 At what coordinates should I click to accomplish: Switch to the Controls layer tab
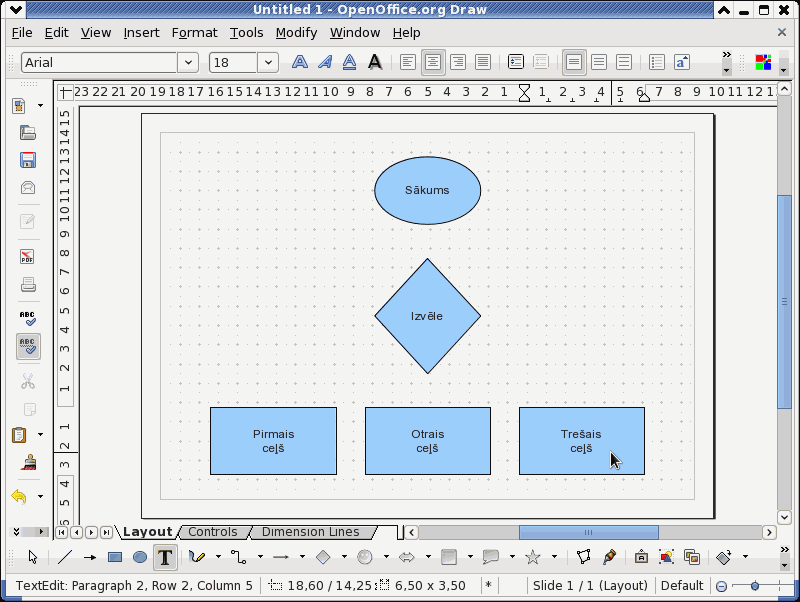[213, 532]
